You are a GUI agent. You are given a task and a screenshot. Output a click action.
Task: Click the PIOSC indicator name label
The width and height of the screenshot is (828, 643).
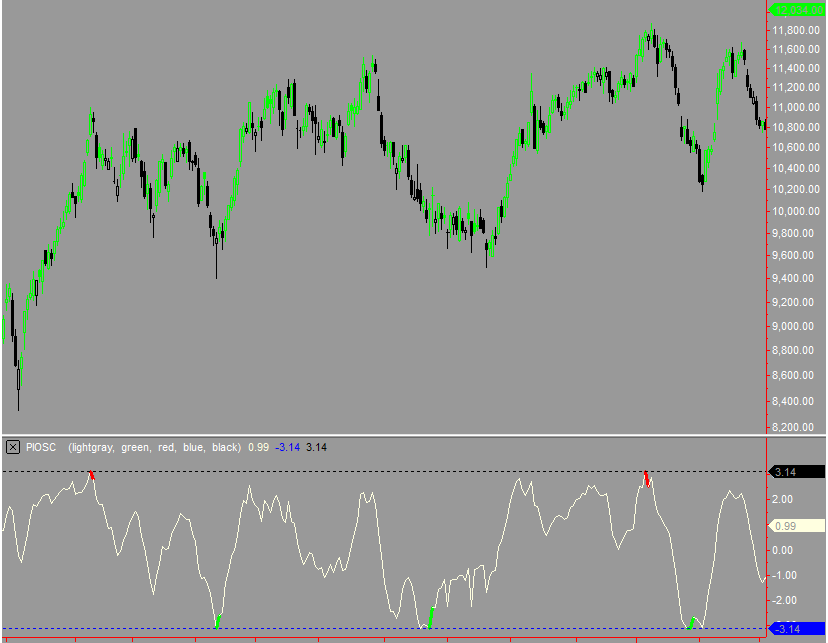coord(41,447)
